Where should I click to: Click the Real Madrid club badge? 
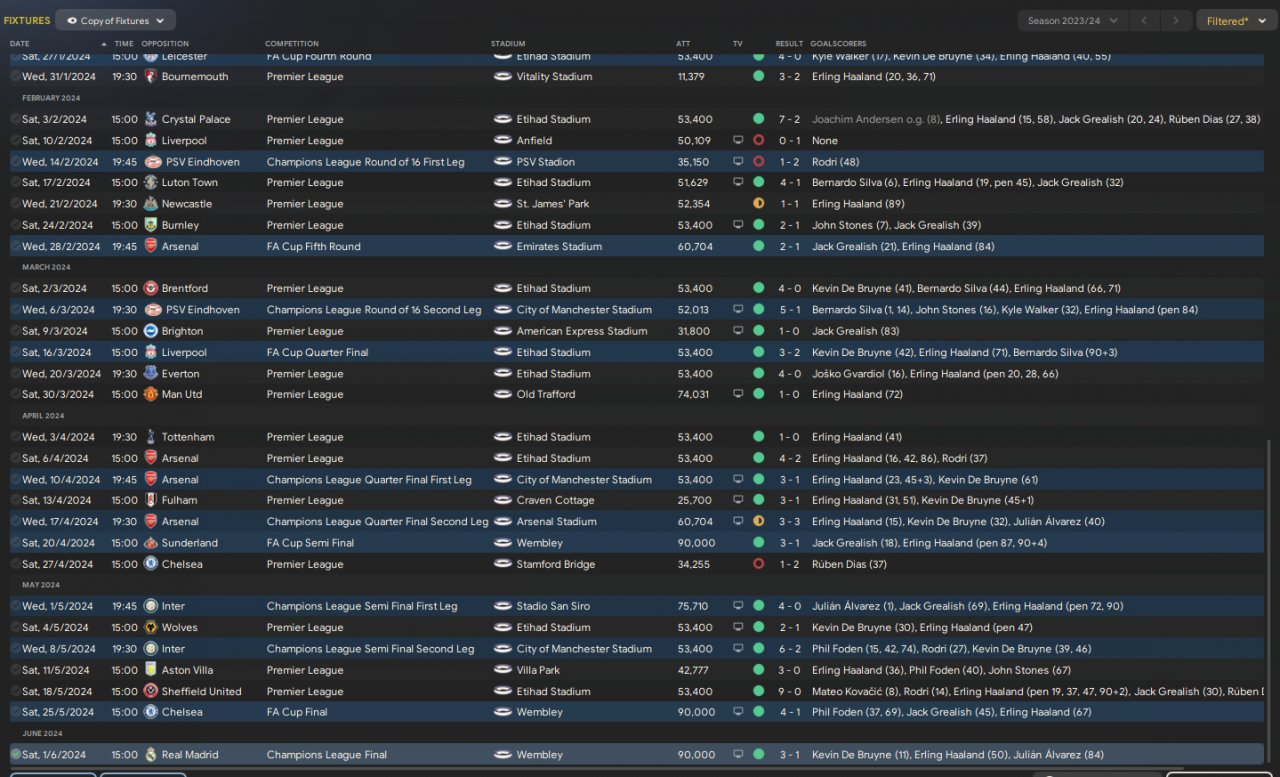pos(151,755)
